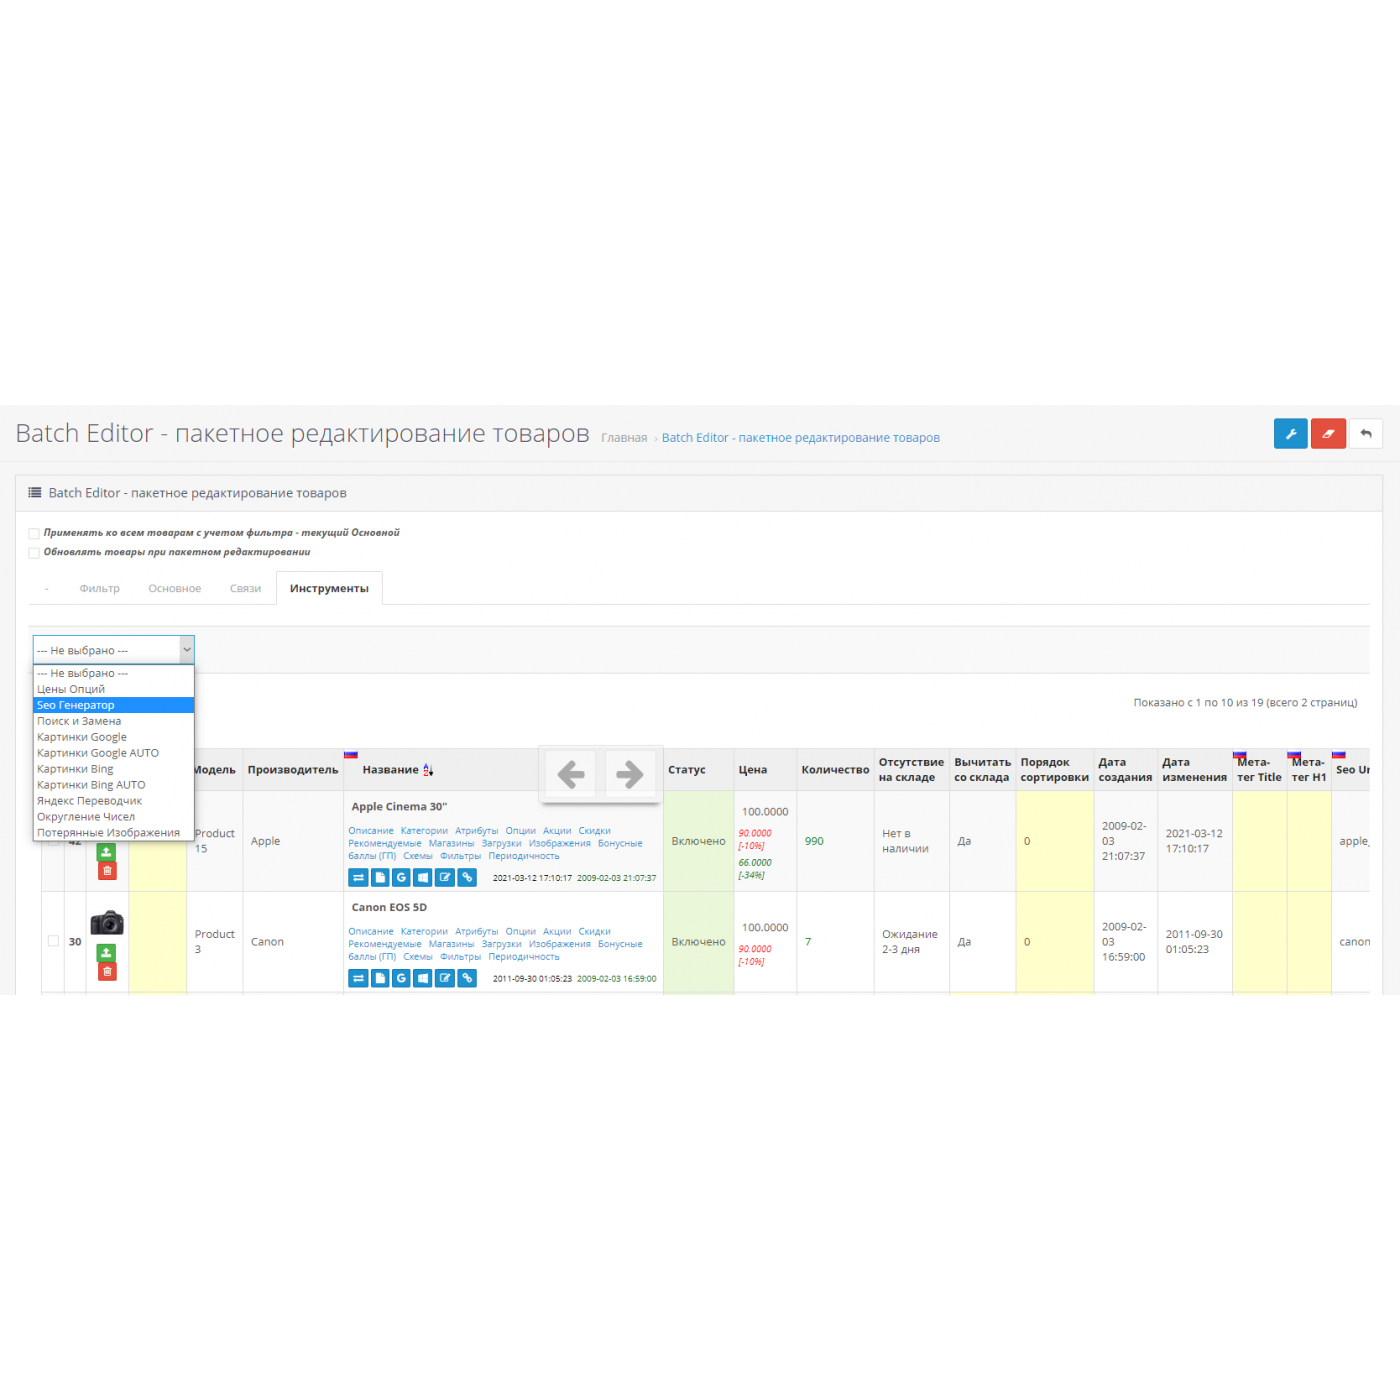The width and height of the screenshot is (1400, 1400).
Task: Click green upload icon for Canon EOS 5D
Action: (x=107, y=953)
